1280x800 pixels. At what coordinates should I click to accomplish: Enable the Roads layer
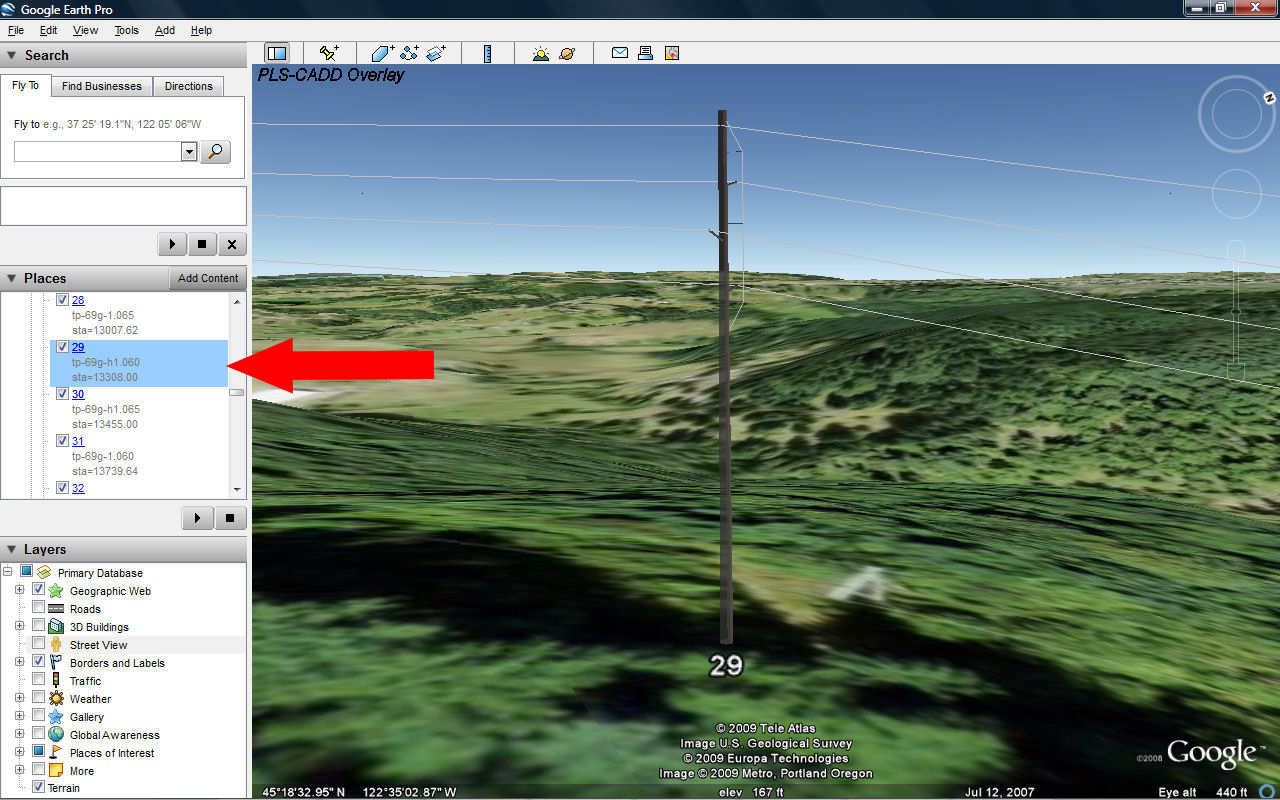click(39, 608)
